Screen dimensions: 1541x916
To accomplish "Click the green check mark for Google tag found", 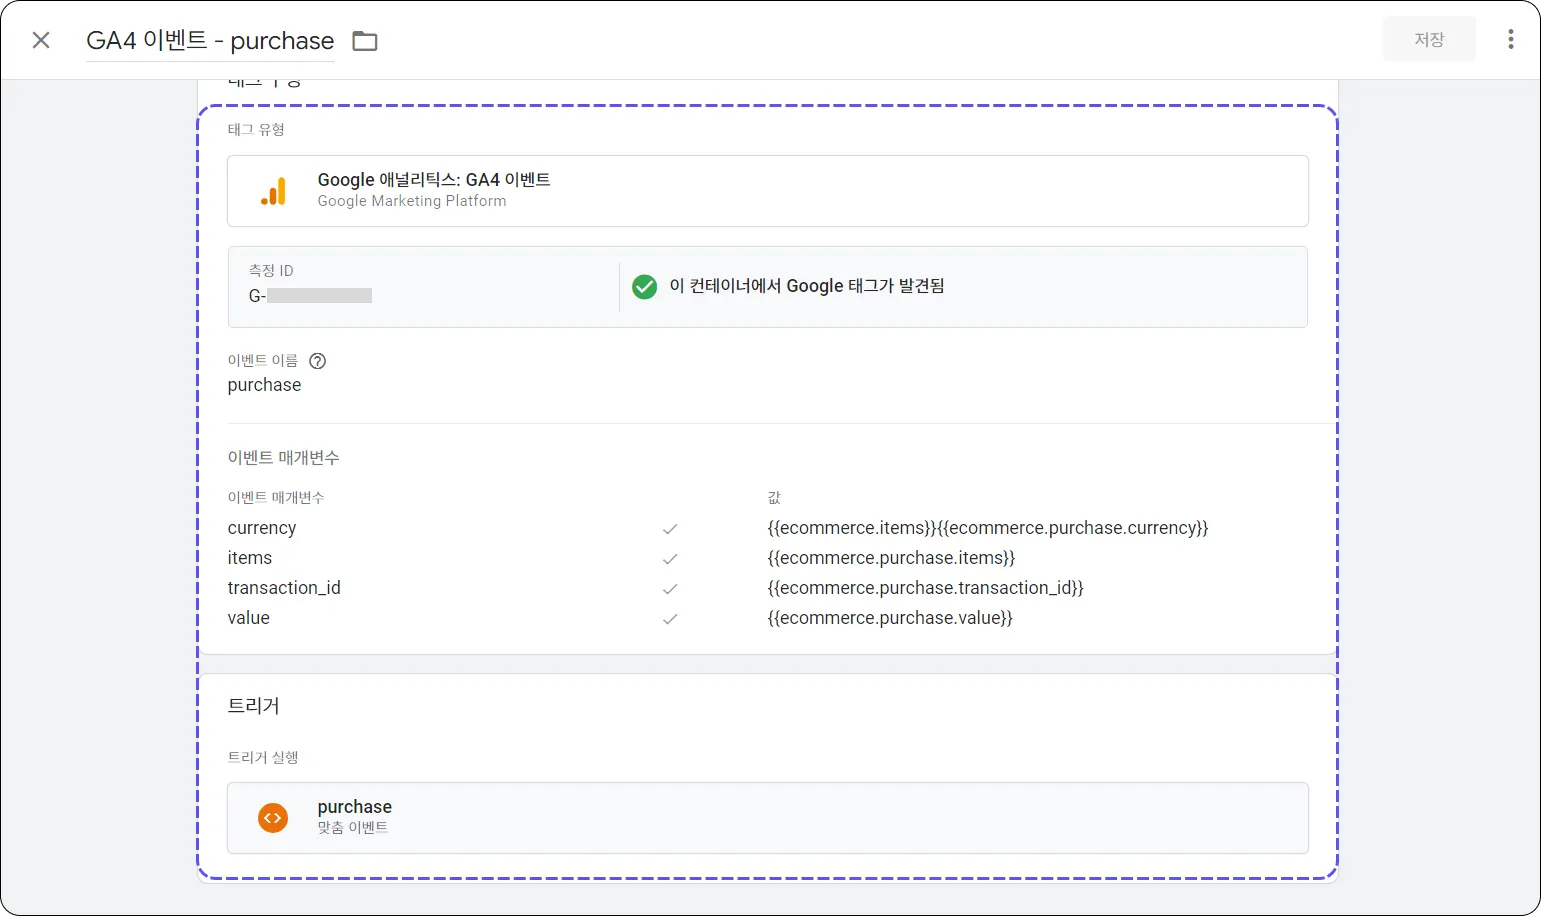I will coord(645,287).
